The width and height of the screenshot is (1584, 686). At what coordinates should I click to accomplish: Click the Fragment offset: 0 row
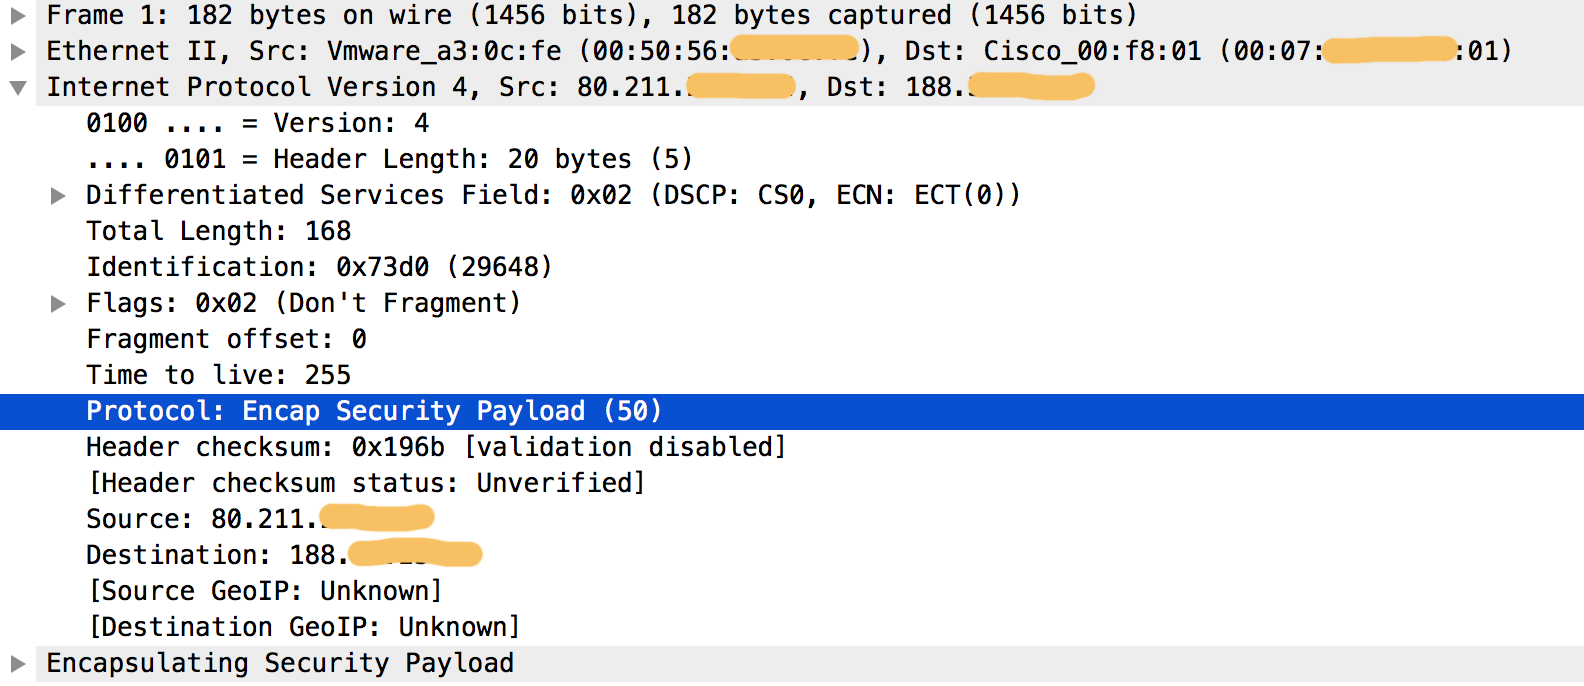pyautogui.click(x=226, y=339)
